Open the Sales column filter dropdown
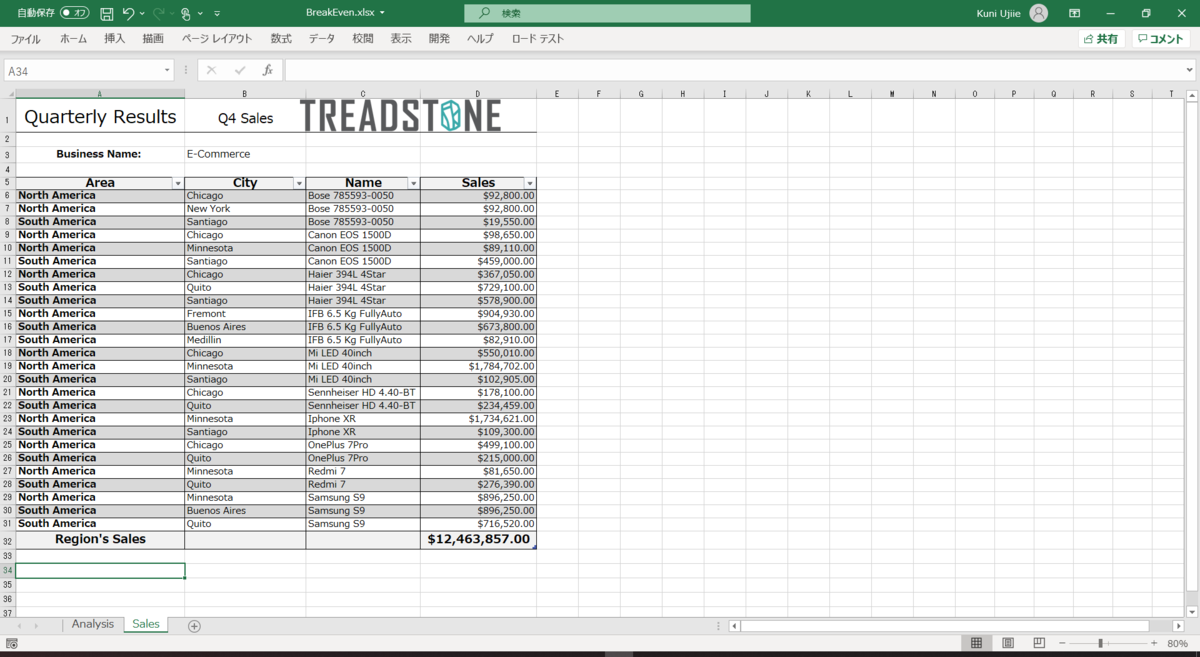1200x657 pixels. [x=530, y=184]
